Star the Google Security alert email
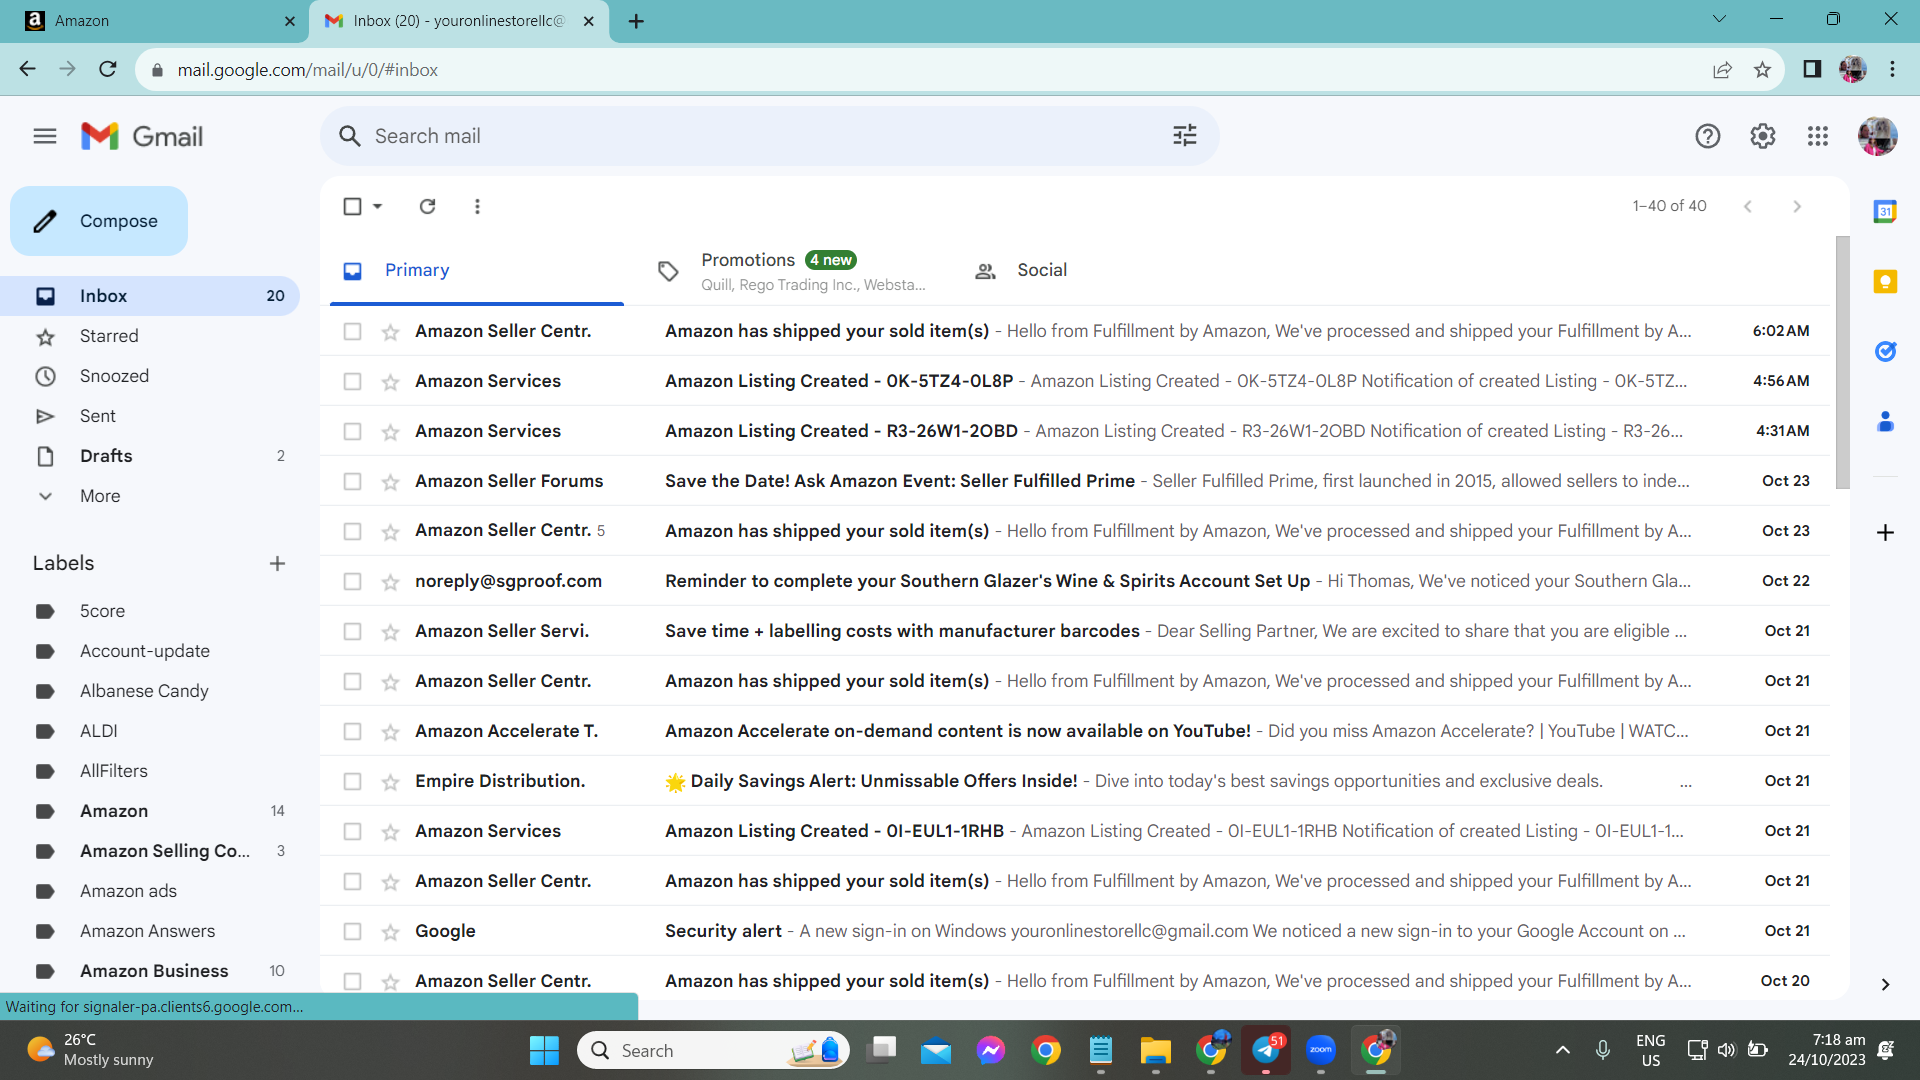The width and height of the screenshot is (1920, 1080). pyautogui.click(x=390, y=932)
